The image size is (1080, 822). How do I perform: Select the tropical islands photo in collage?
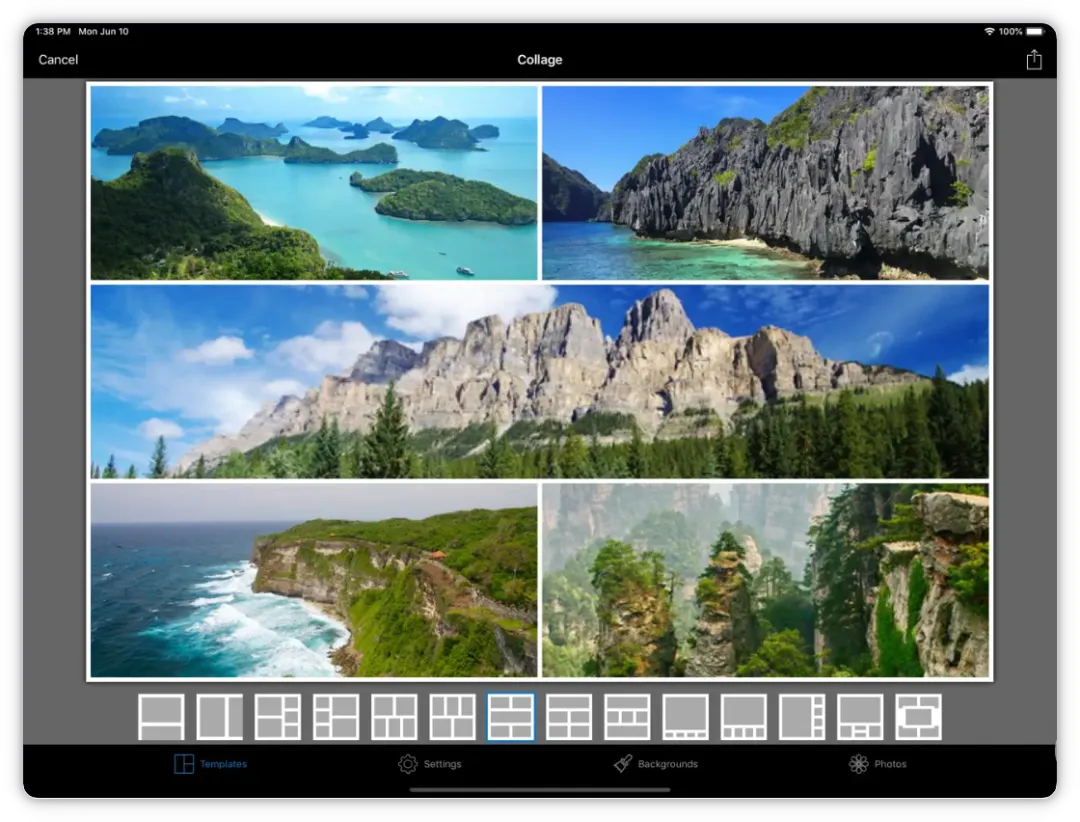click(314, 183)
